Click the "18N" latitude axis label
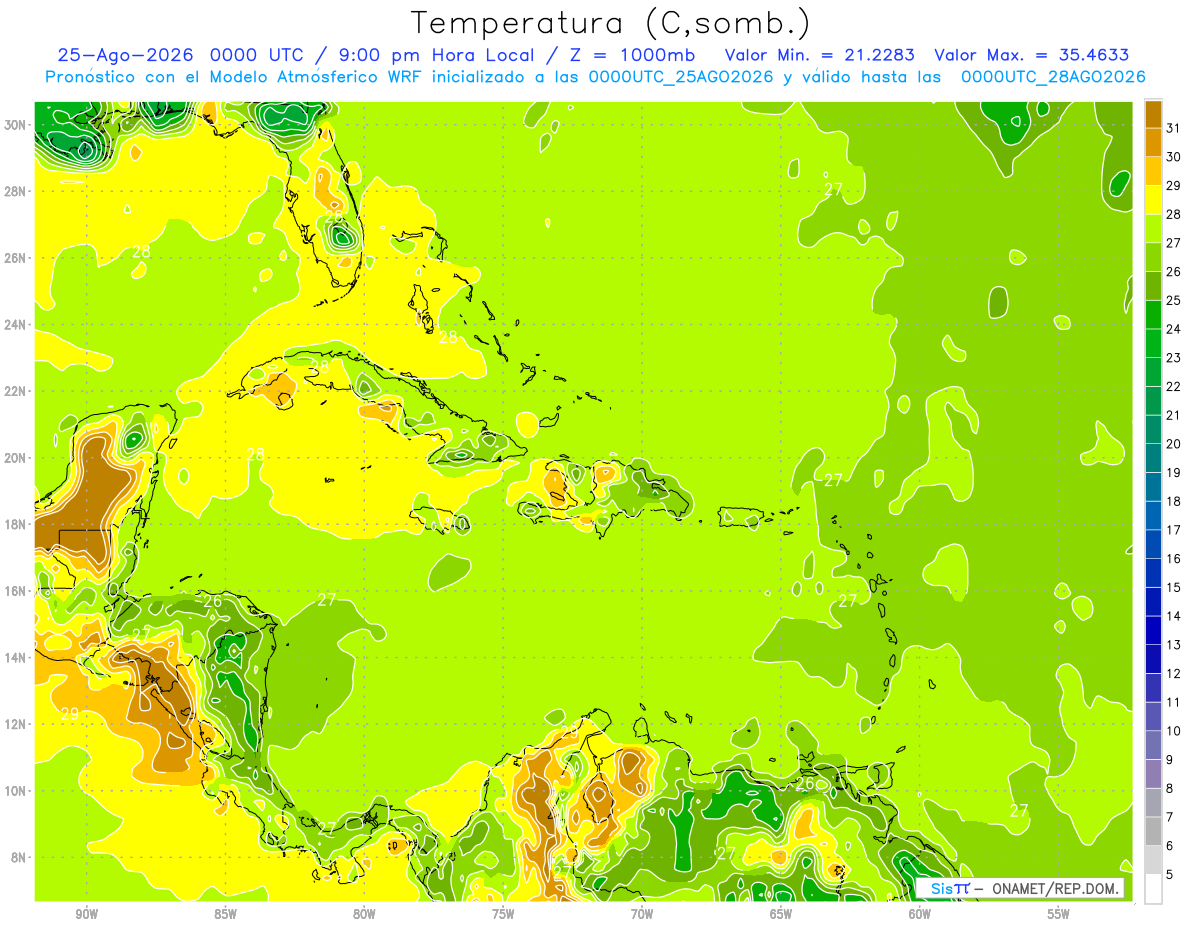Image resolution: width=1200 pixels, height=927 pixels. pos(16,524)
